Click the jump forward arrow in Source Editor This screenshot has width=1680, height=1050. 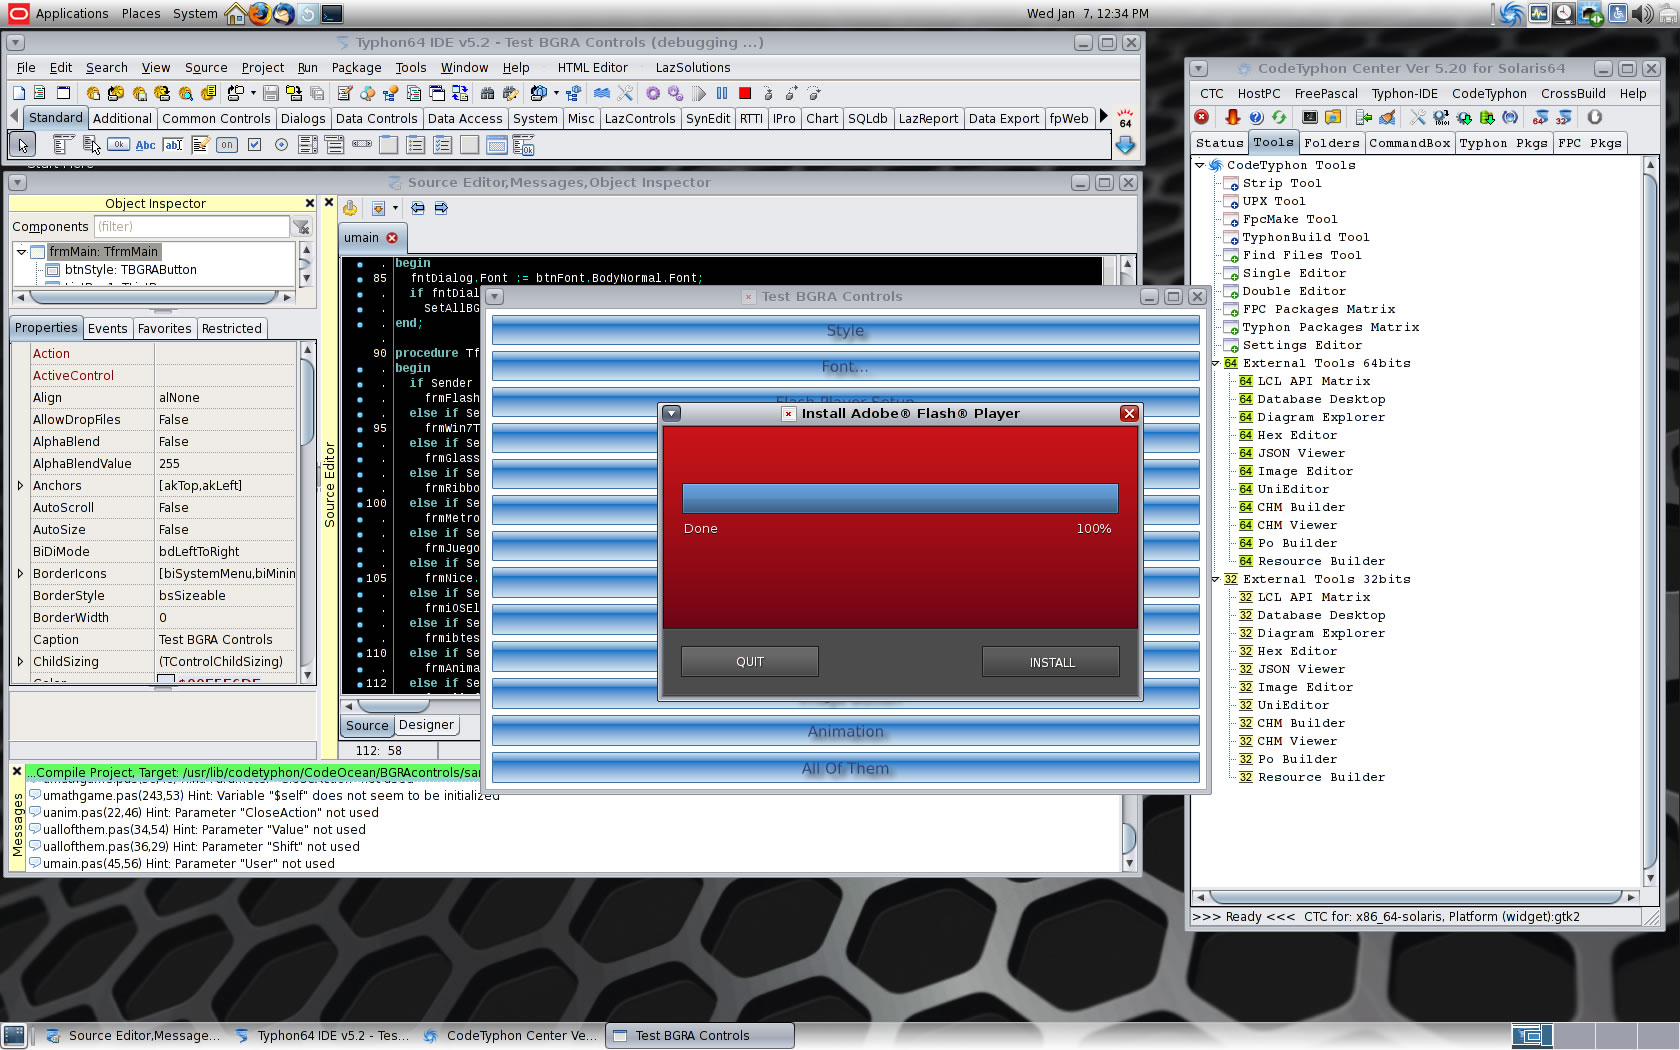click(x=441, y=208)
